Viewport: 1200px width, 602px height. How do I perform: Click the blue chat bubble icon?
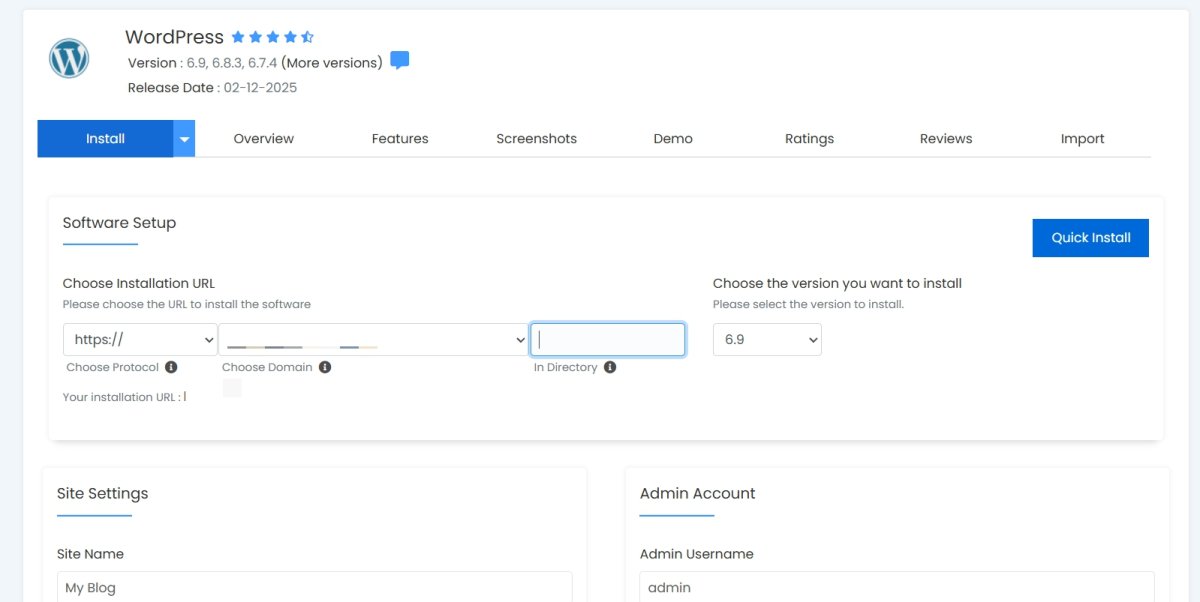tap(399, 61)
